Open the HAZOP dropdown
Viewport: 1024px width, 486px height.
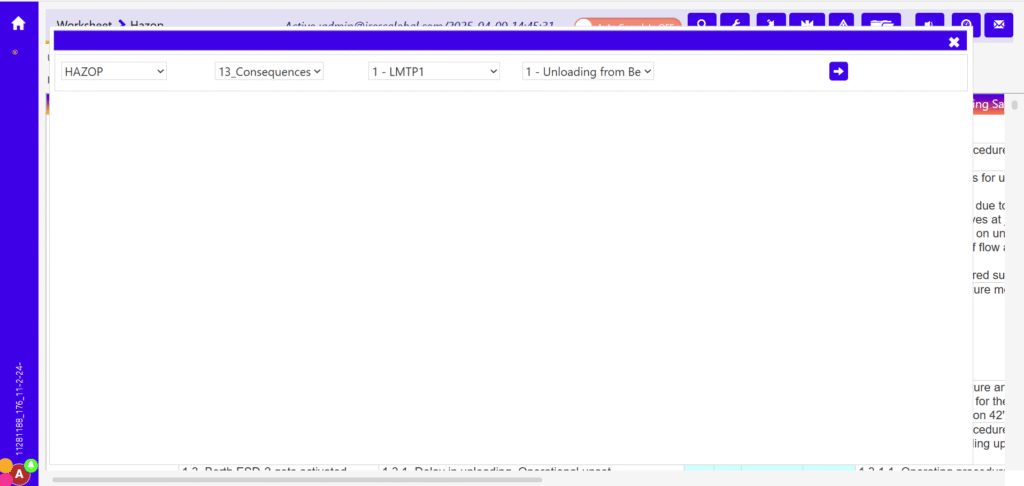tap(113, 71)
